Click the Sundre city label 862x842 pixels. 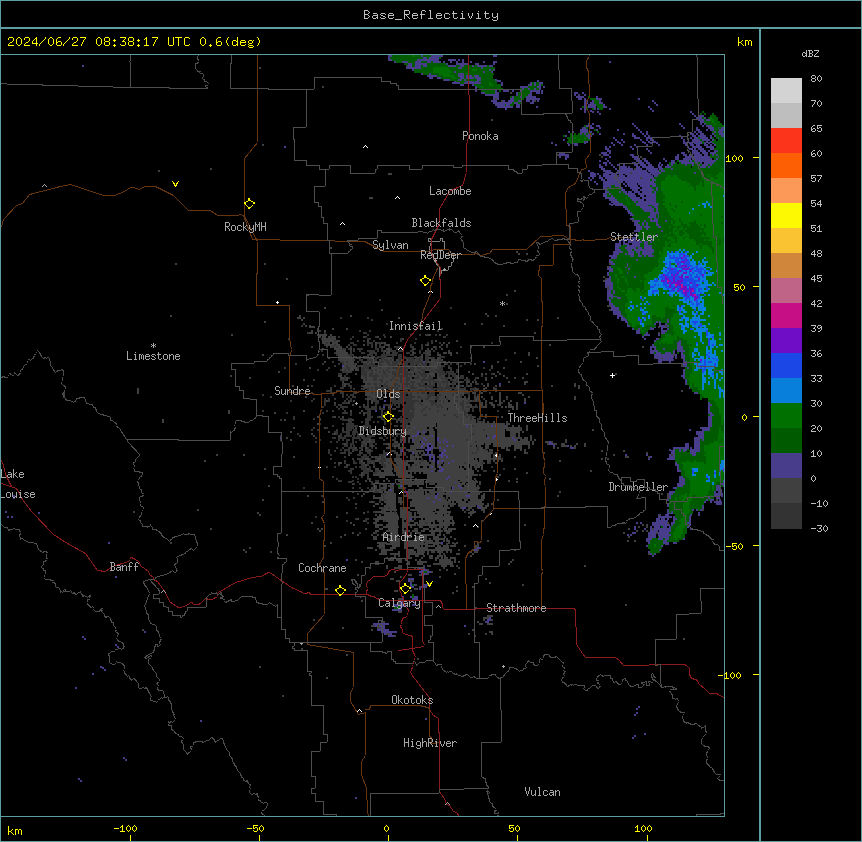click(292, 391)
